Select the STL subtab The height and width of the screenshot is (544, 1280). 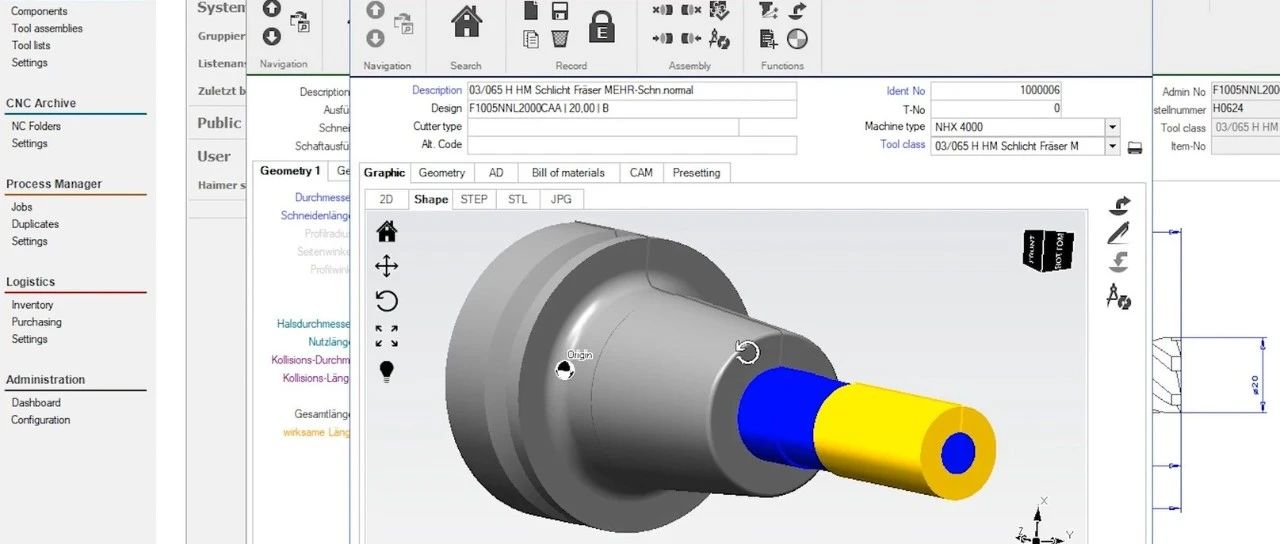(517, 199)
